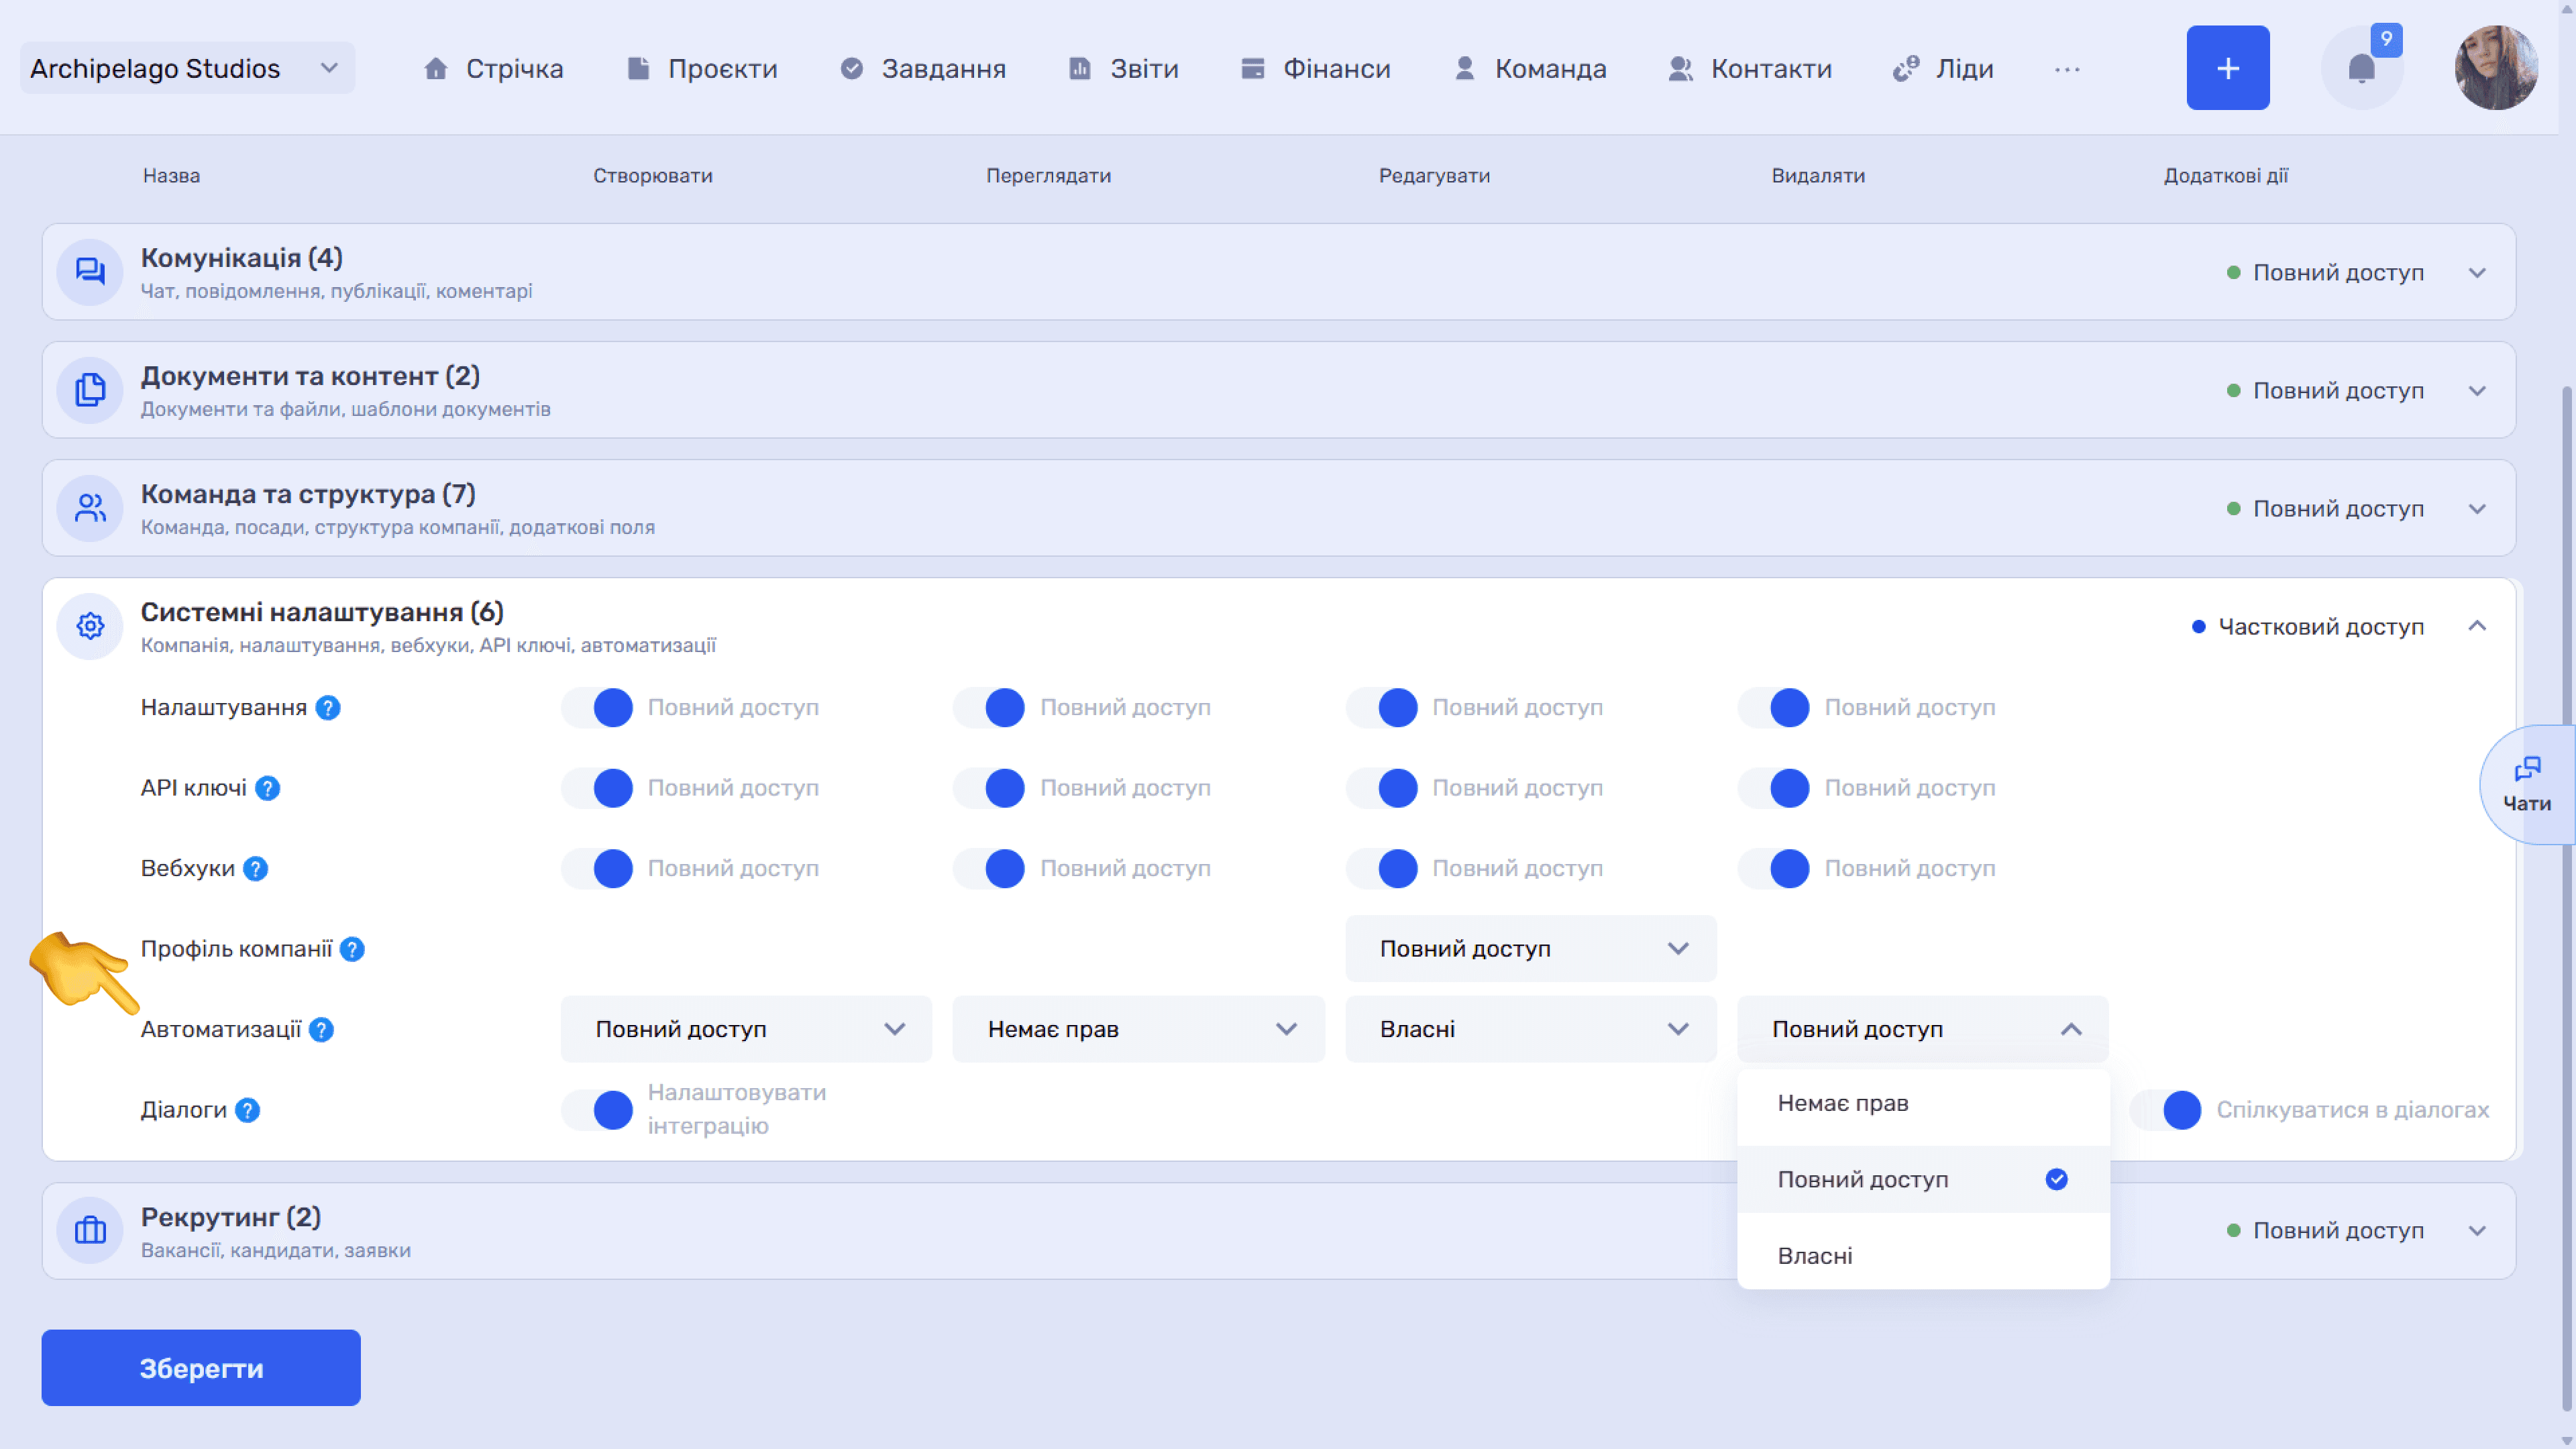Expand the Рекрутинг section chevron
This screenshot has height=1449, width=2576.
point(2477,1231)
